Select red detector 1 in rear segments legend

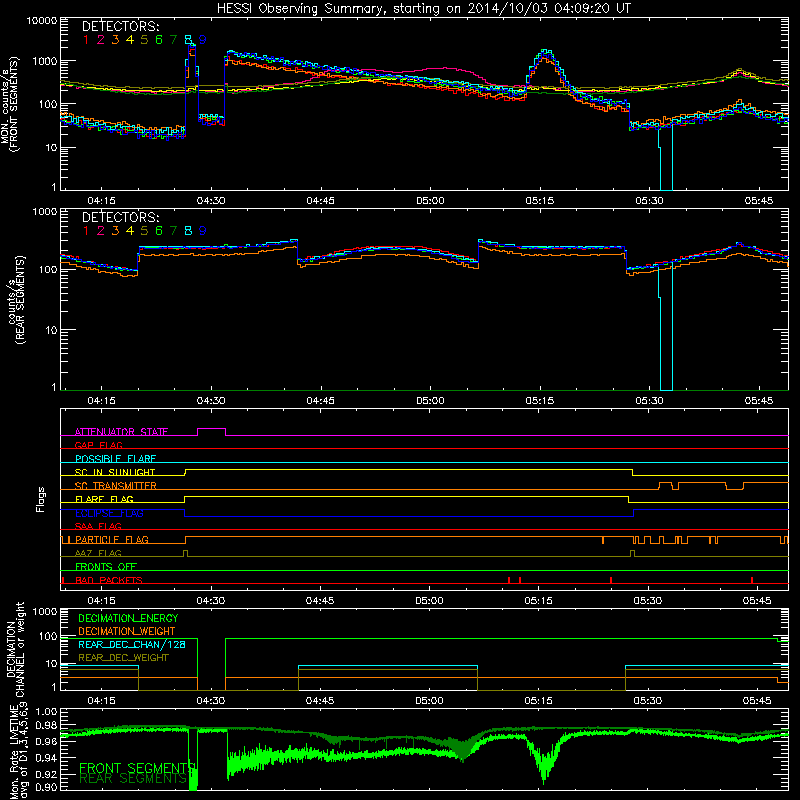click(x=86, y=231)
